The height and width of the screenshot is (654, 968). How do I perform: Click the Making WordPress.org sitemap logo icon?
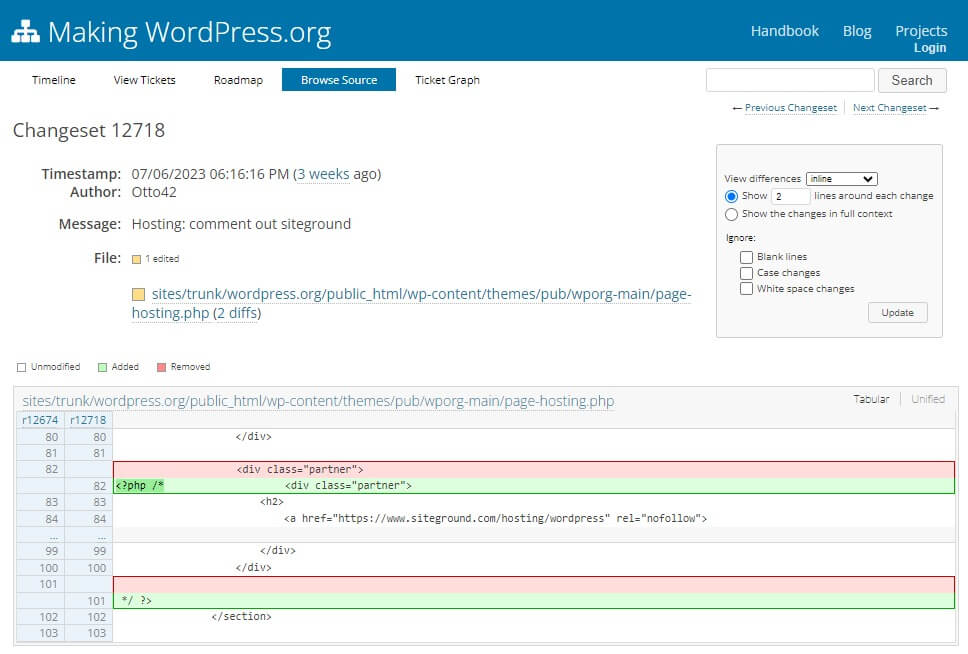pos(25,31)
